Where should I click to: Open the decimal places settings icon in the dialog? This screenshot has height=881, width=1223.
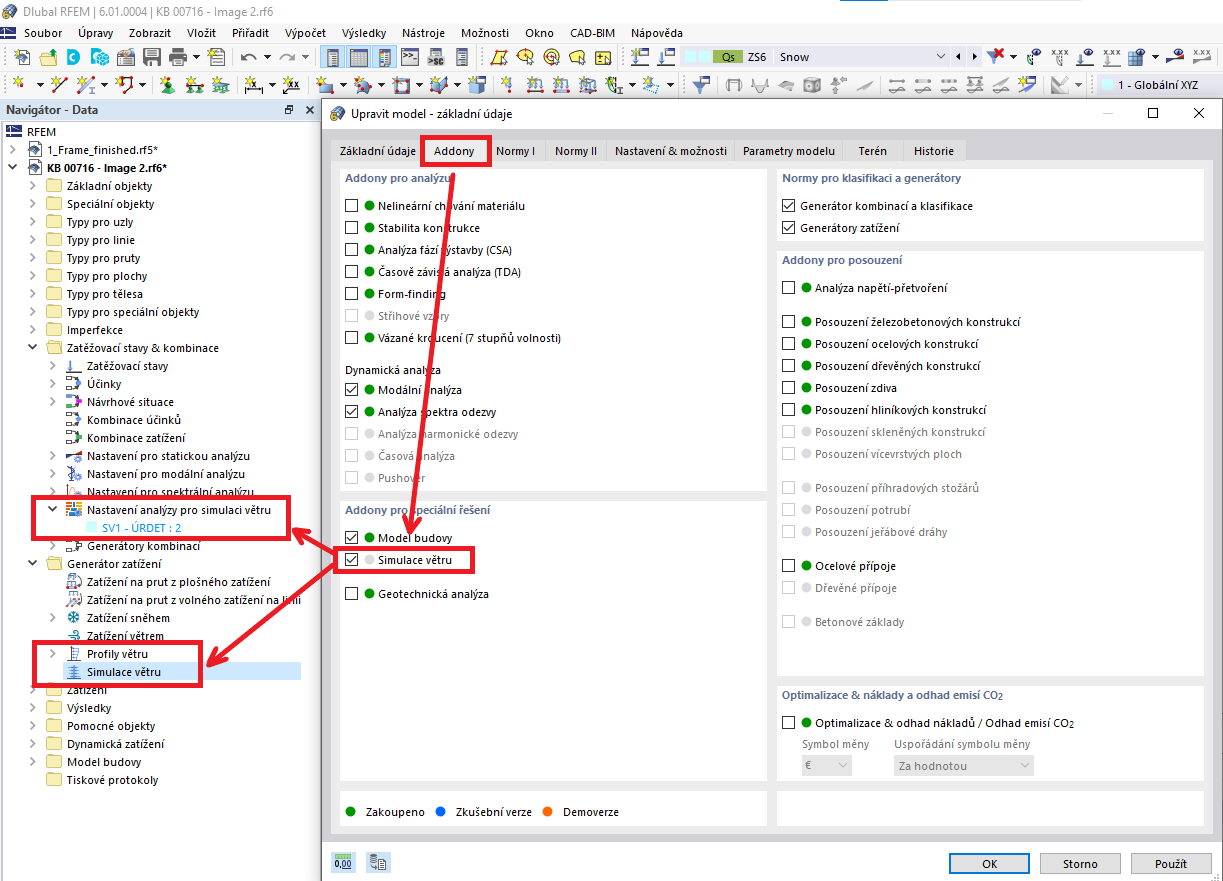[x=343, y=862]
